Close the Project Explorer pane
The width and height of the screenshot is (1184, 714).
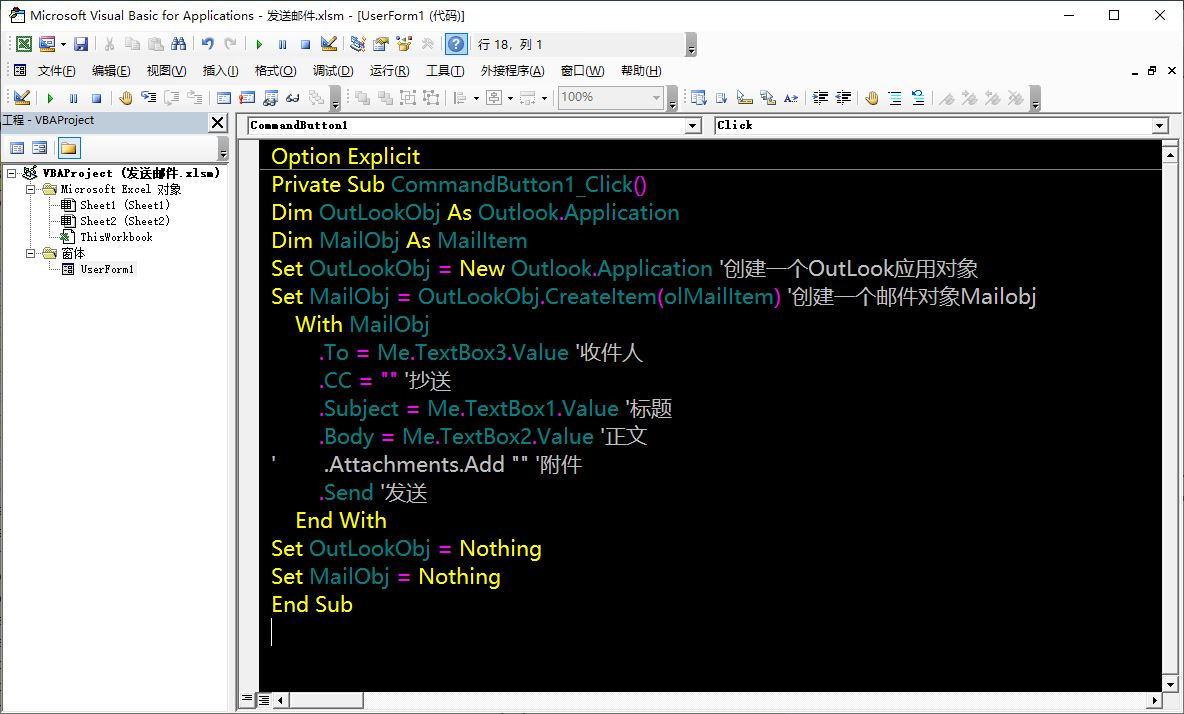click(217, 121)
